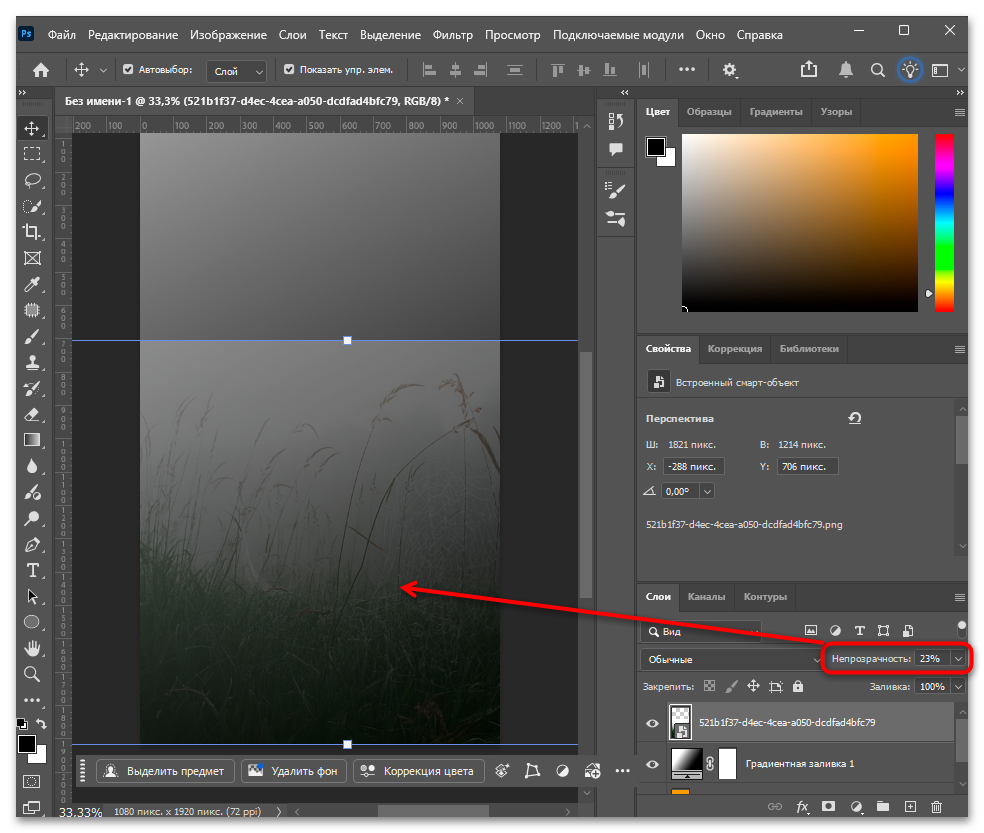The height and width of the screenshot is (833, 984).
Task: Click the X position field -288 пикс.
Action: pyautogui.click(x=693, y=466)
